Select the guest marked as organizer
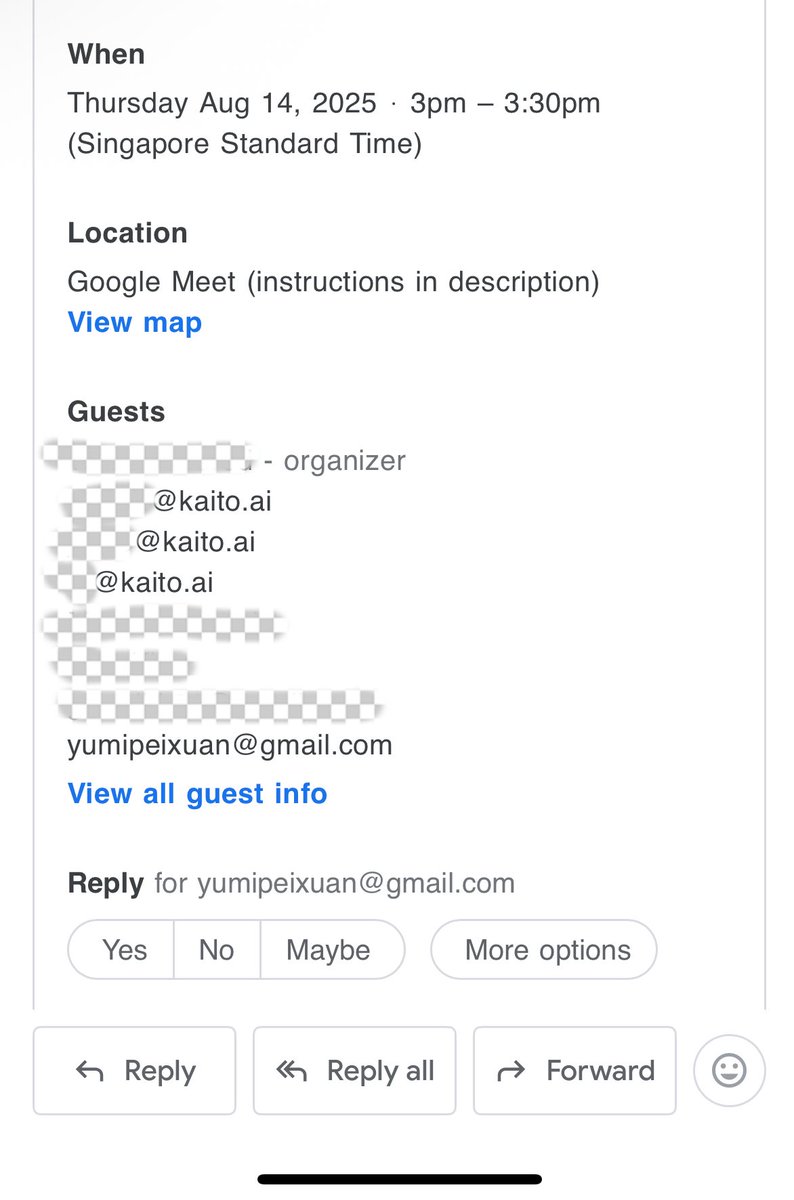Screen dimensions: 794x1200 coord(225,460)
